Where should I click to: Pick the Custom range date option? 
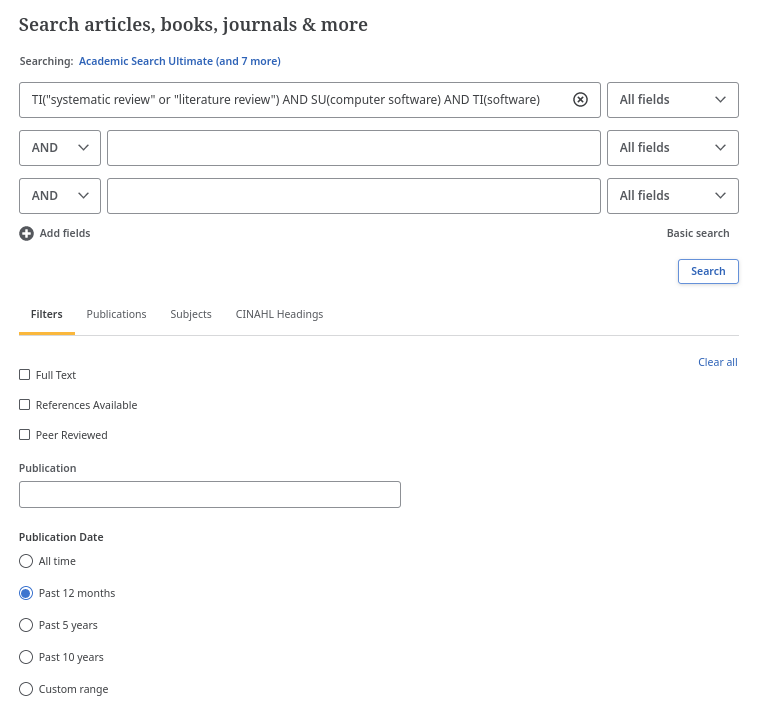tap(26, 689)
